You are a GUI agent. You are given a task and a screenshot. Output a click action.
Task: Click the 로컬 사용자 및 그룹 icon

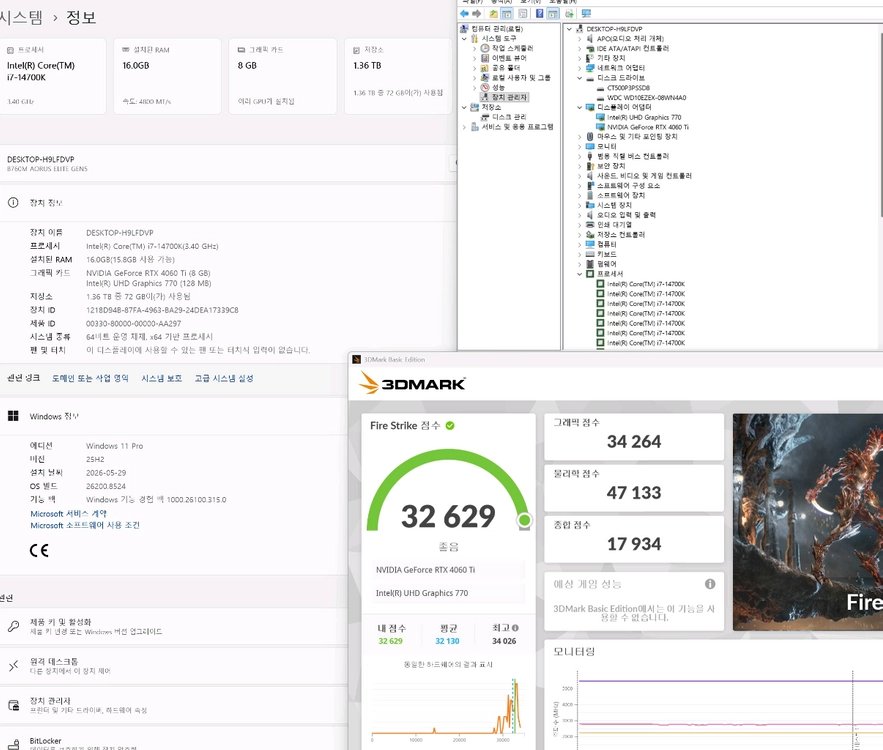coord(485,78)
